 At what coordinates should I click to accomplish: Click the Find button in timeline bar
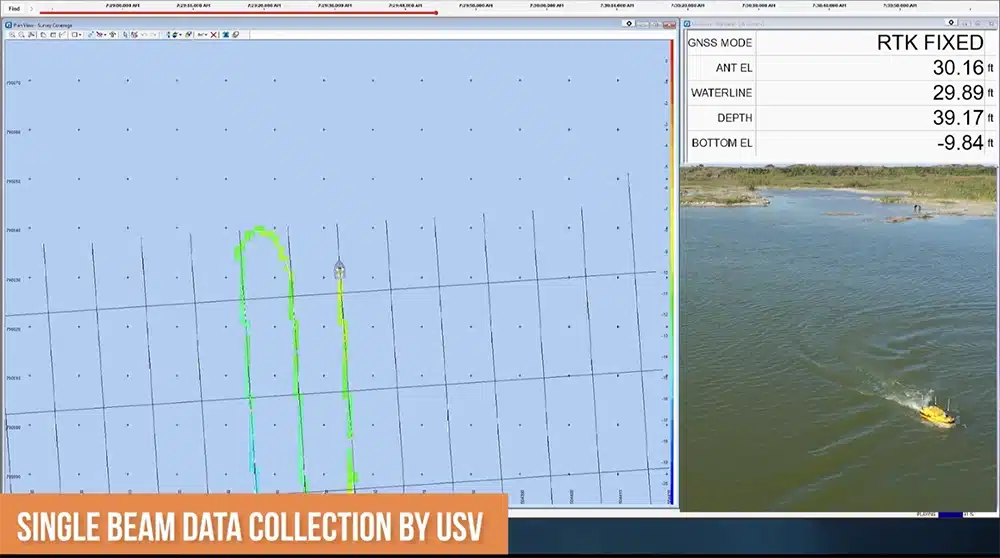coord(14,8)
